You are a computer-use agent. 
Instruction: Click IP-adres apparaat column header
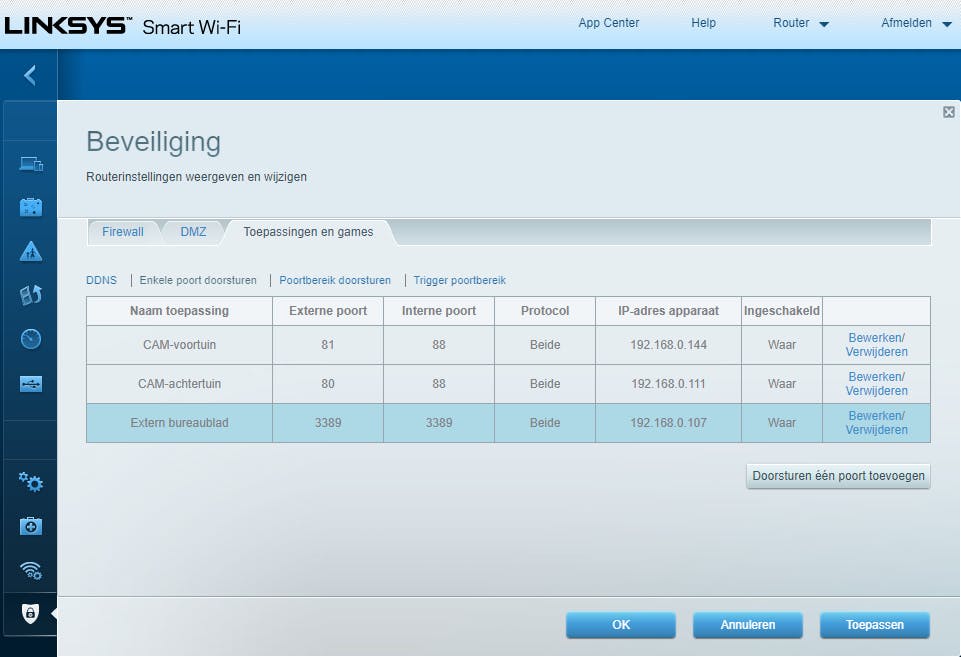tap(668, 311)
